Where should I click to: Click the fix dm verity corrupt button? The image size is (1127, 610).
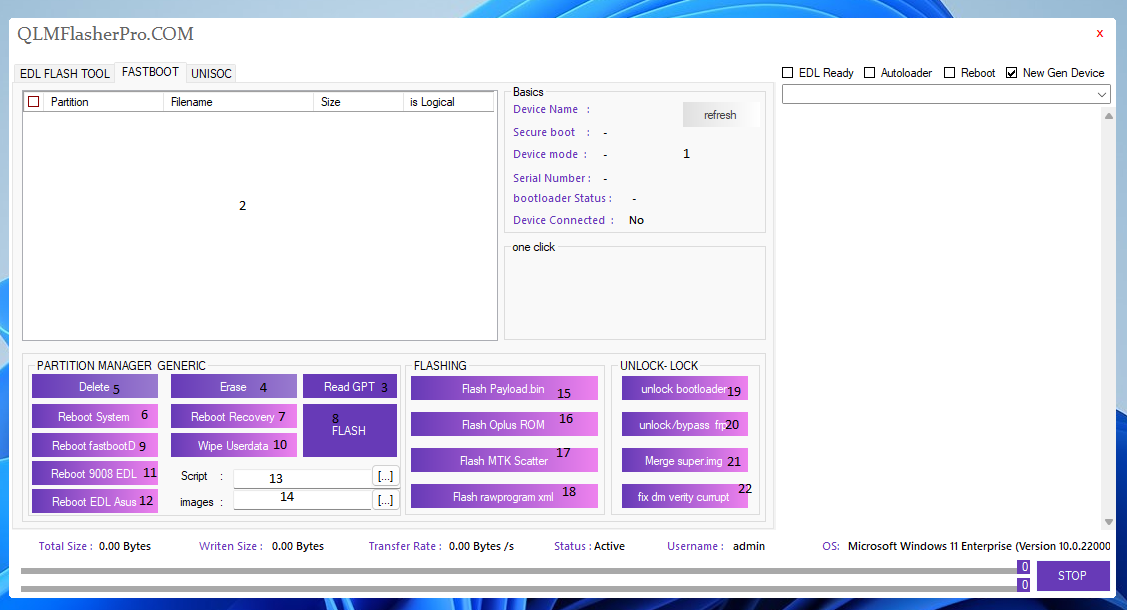[684, 496]
